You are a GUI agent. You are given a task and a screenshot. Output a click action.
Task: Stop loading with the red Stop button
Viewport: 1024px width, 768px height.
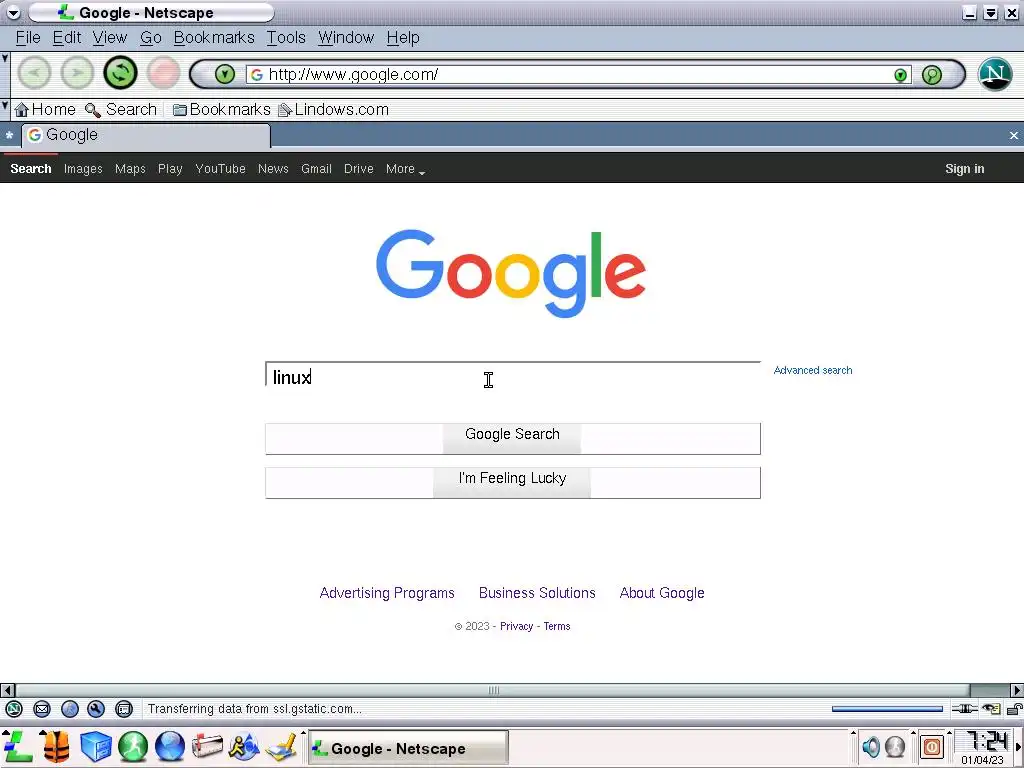pos(163,72)
